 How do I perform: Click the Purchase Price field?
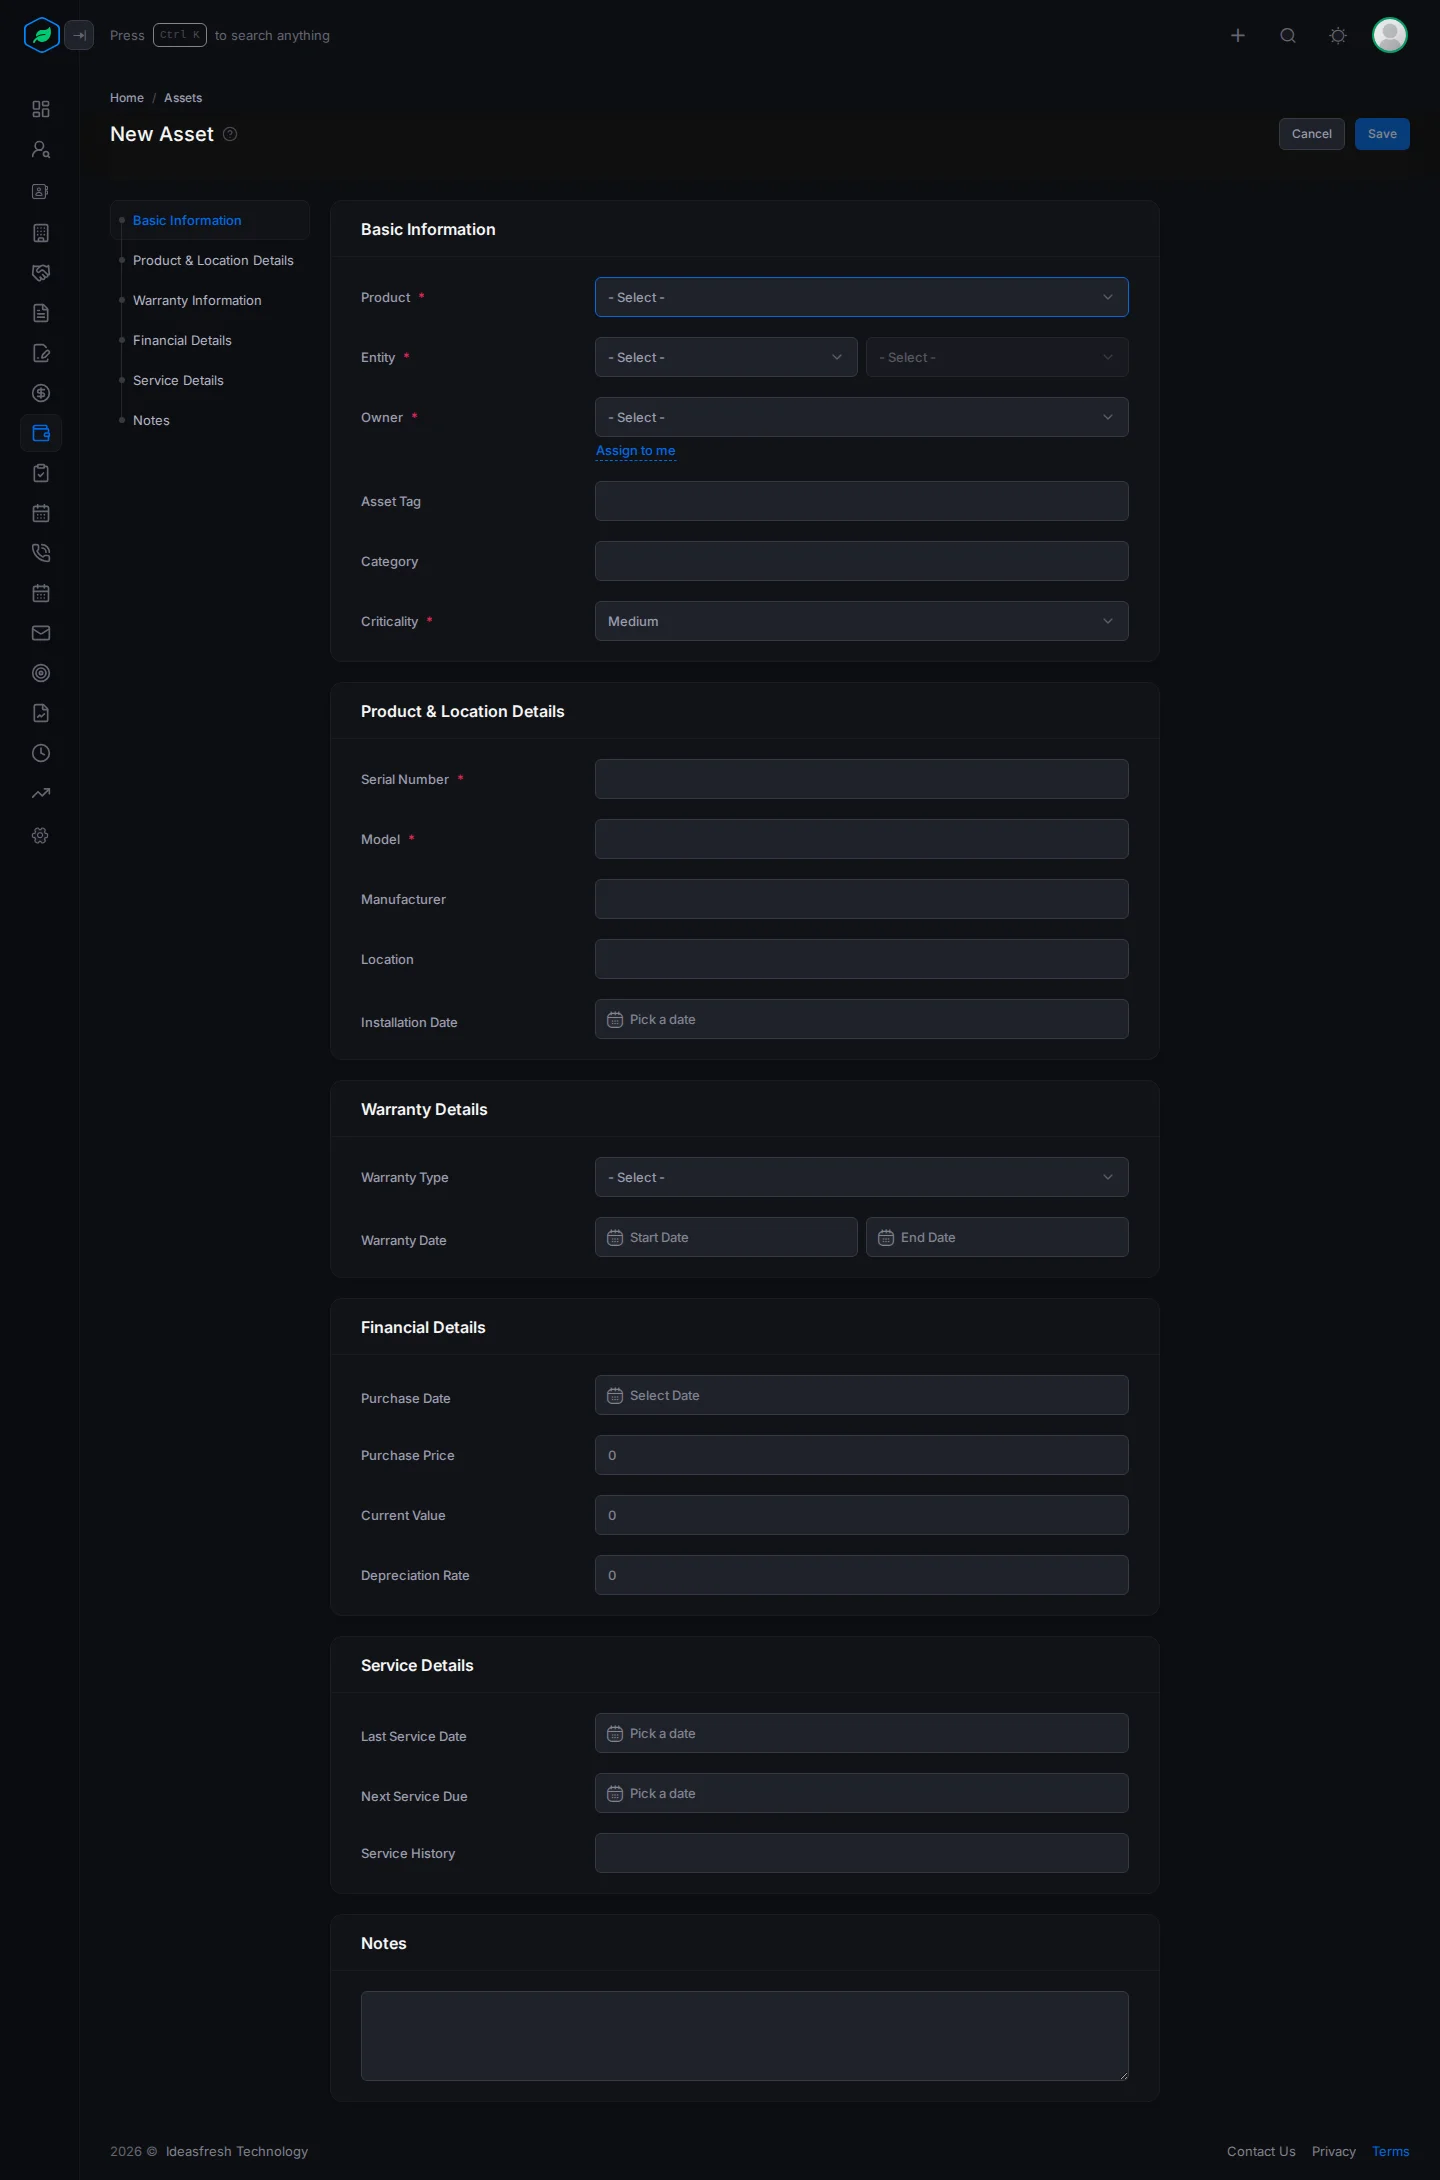coord(862,1455)
